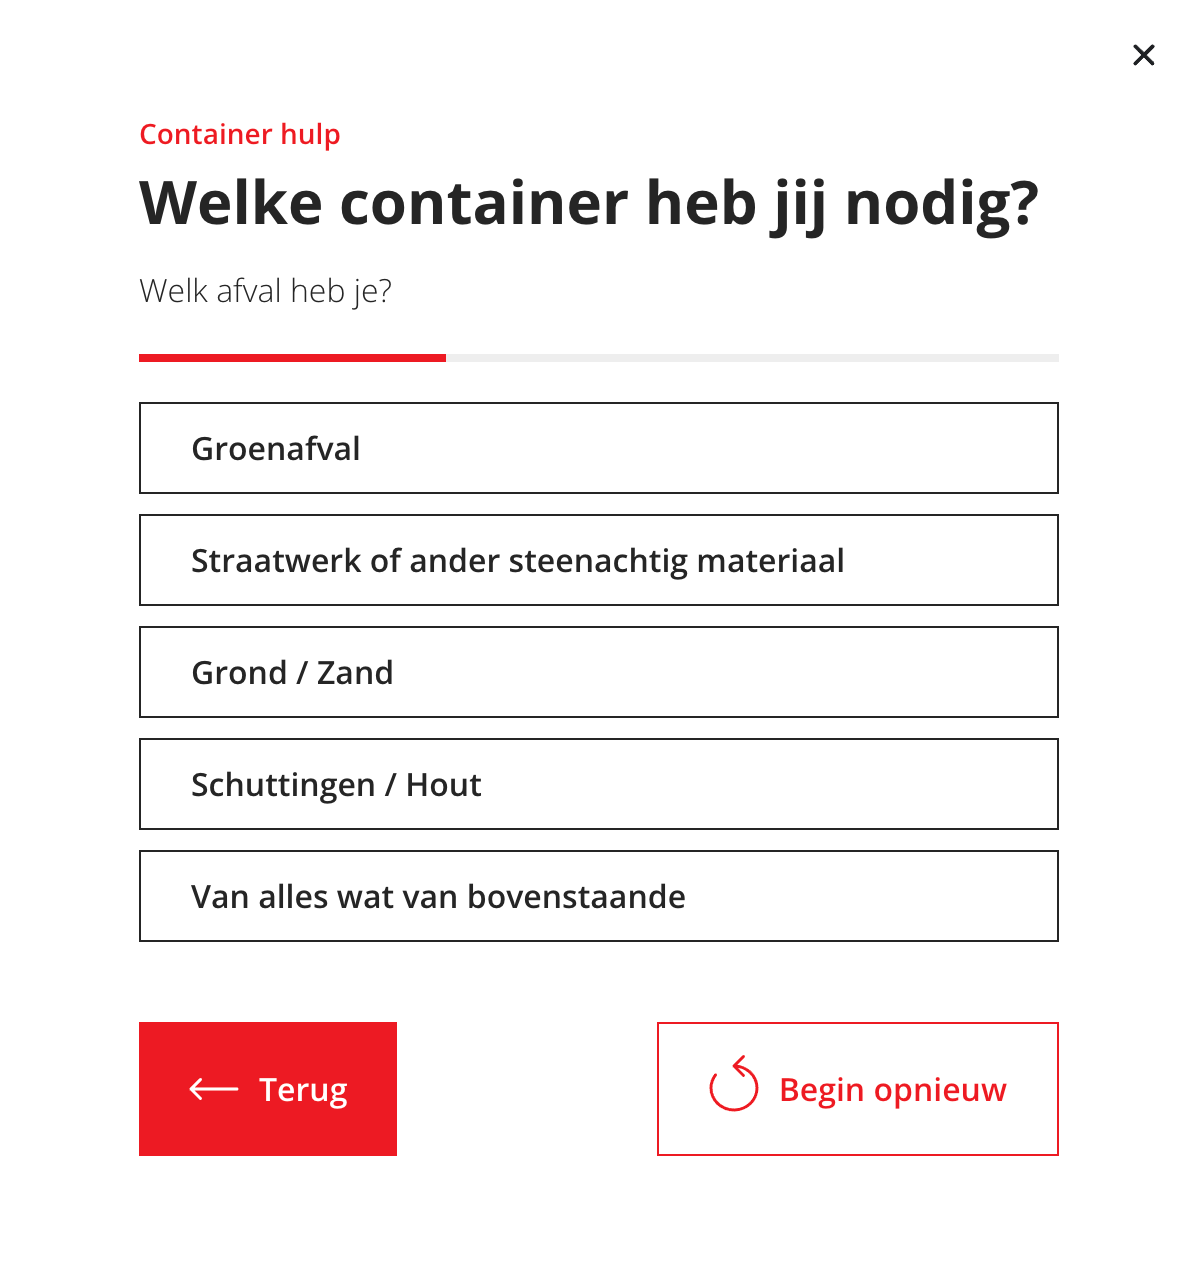
Task: Click the gray unfilled progress bar section
Action: click(752, 357)
